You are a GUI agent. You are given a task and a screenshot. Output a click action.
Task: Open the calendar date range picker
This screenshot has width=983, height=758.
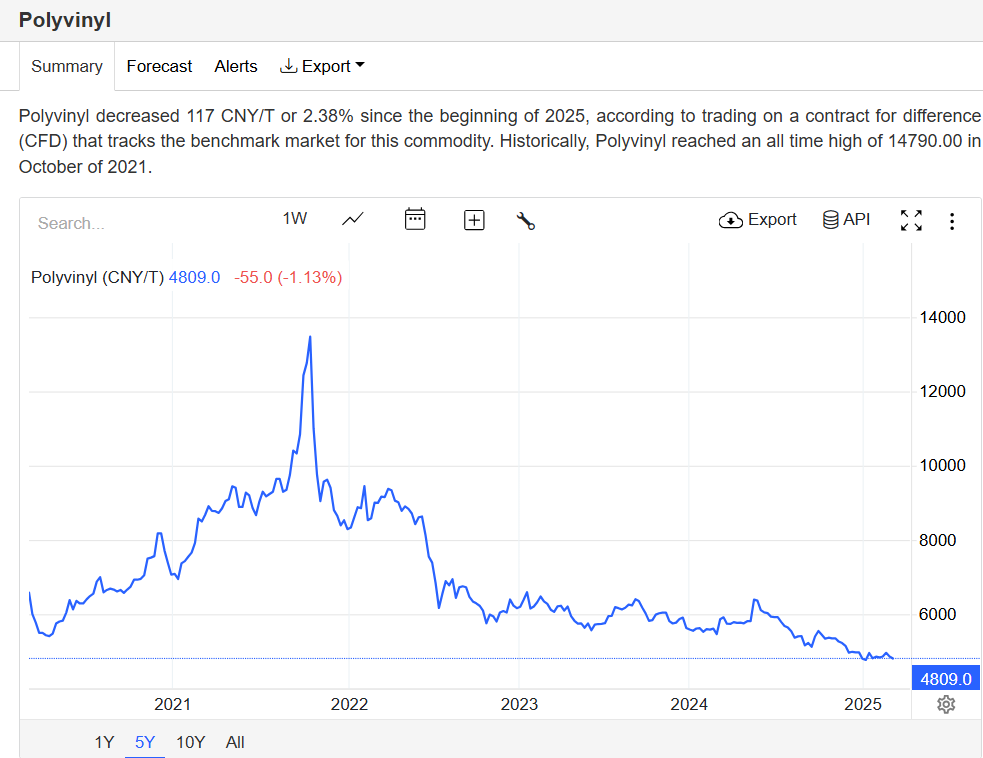(415, 219)
